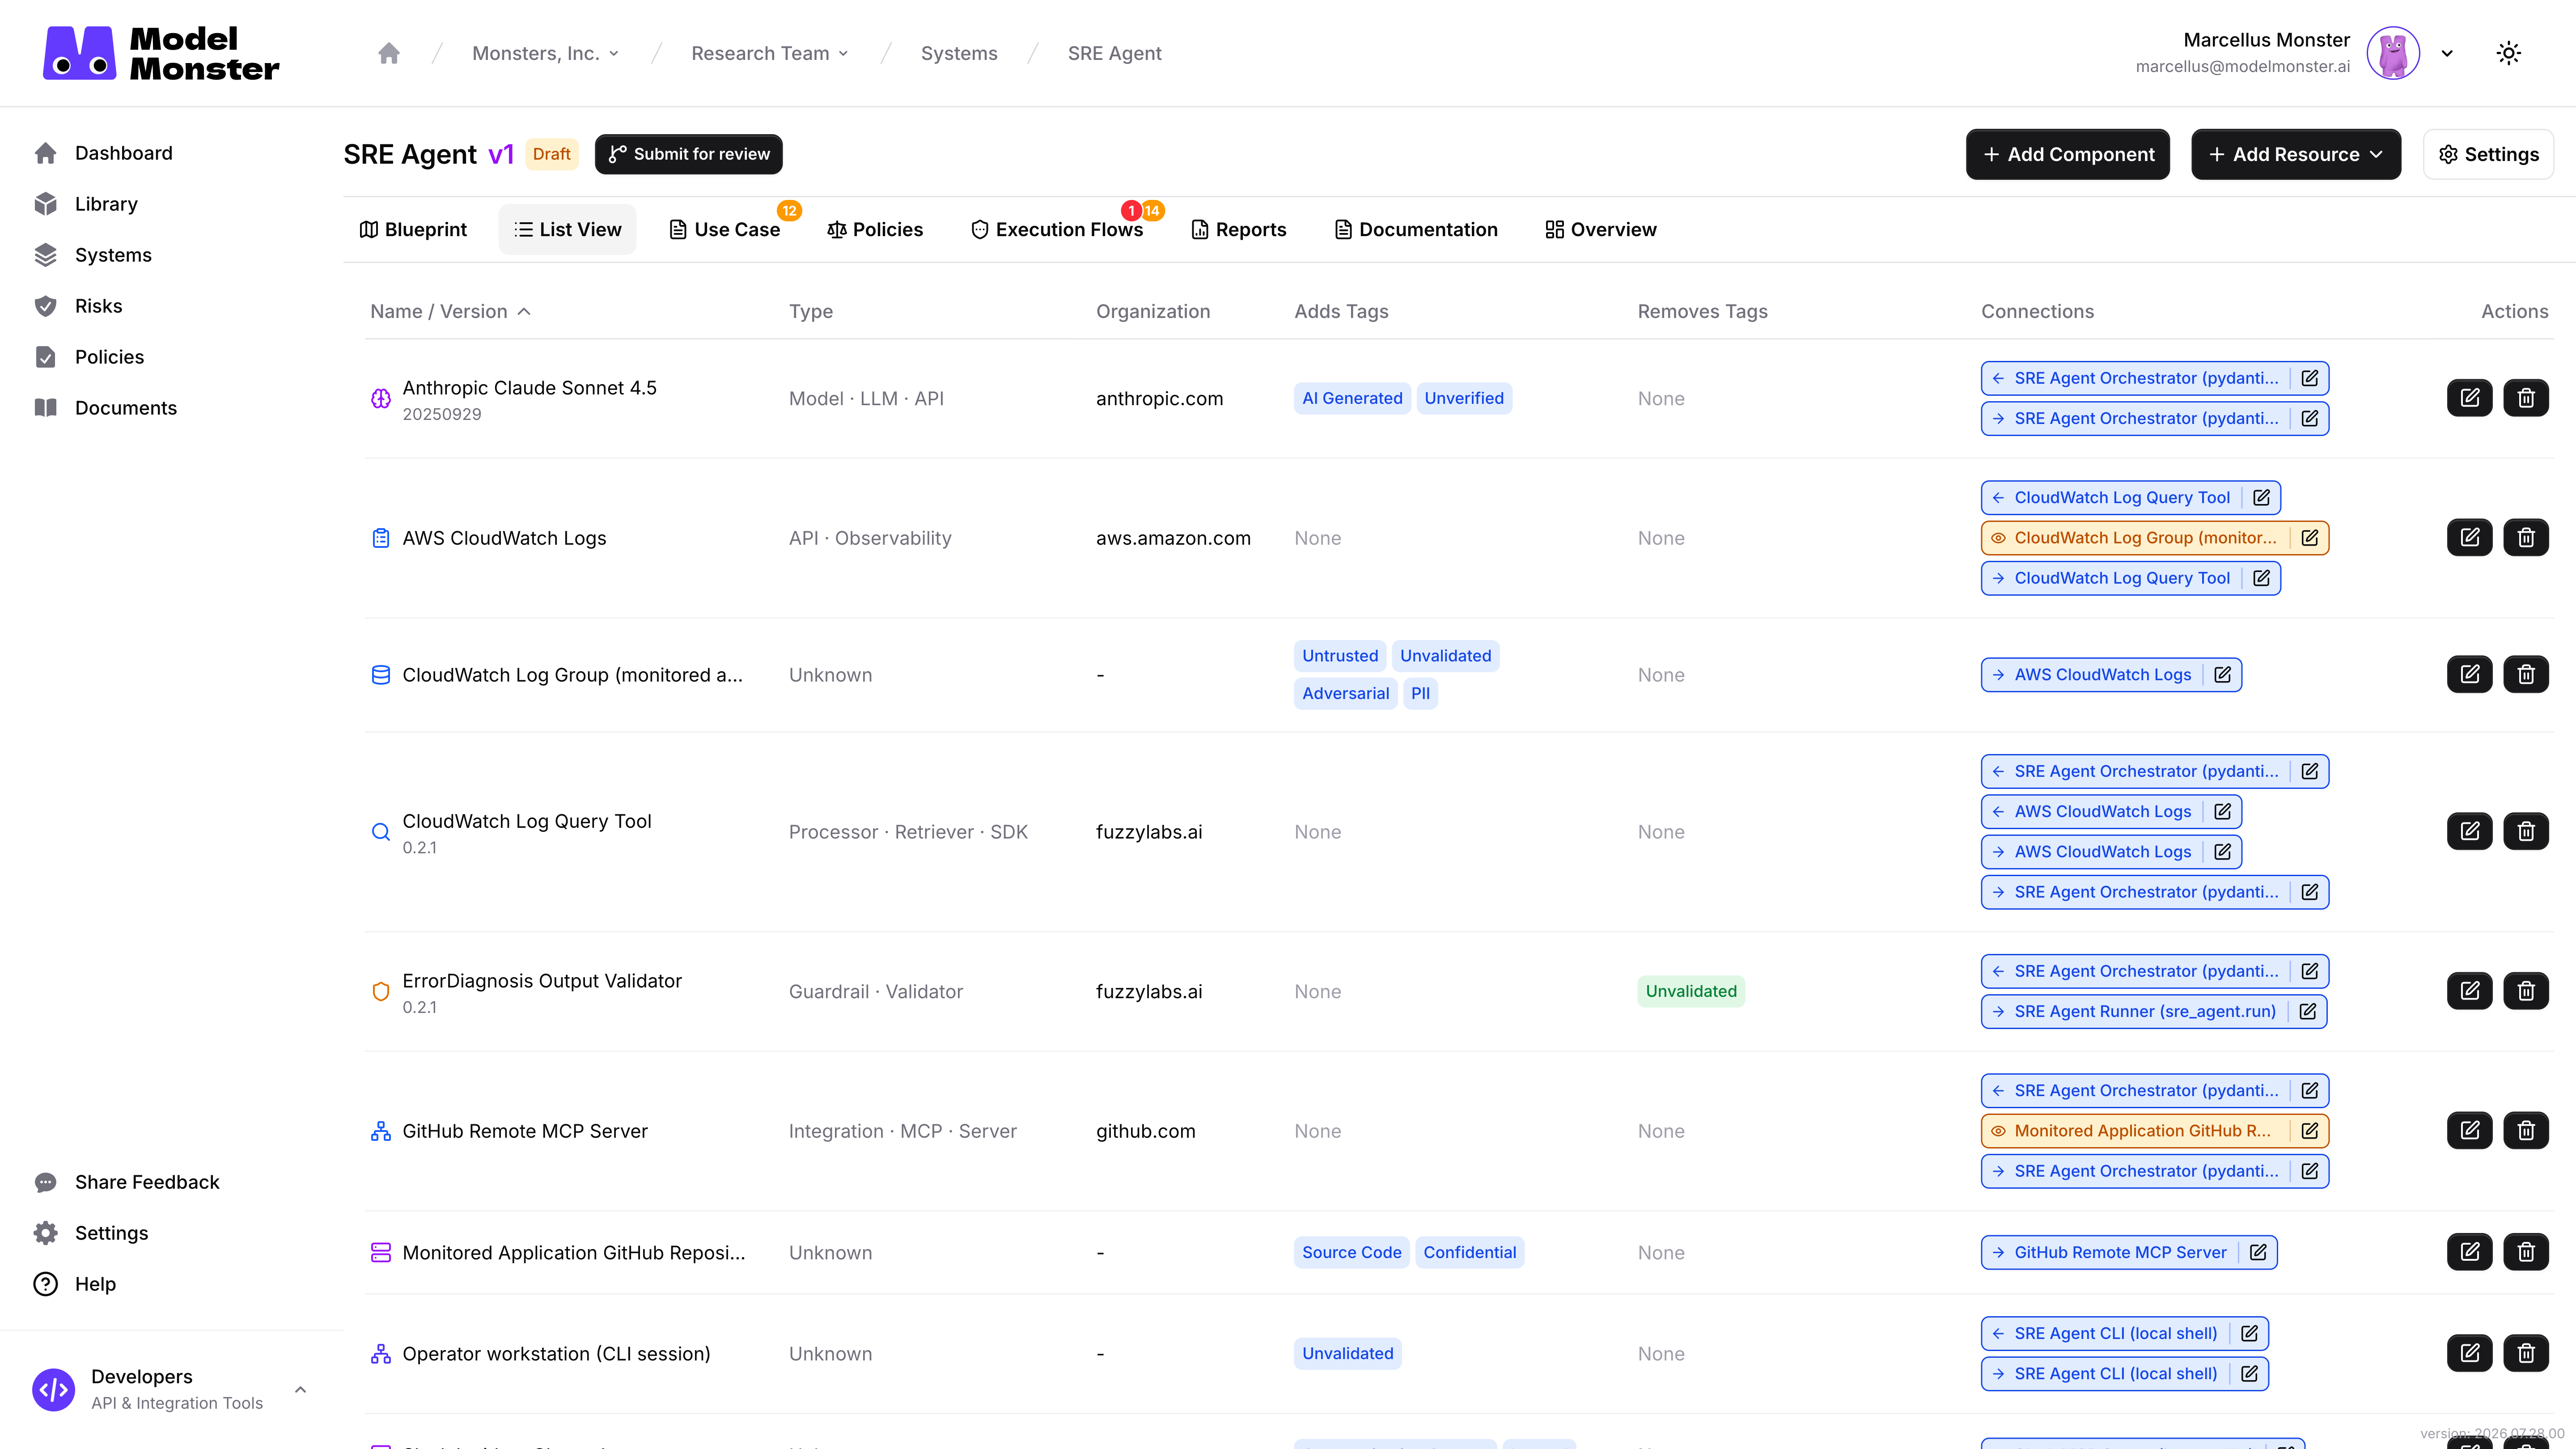The image size is (2576, 1449).
Task: Switch to Execution Flows tab
Action: [1057, 229]
